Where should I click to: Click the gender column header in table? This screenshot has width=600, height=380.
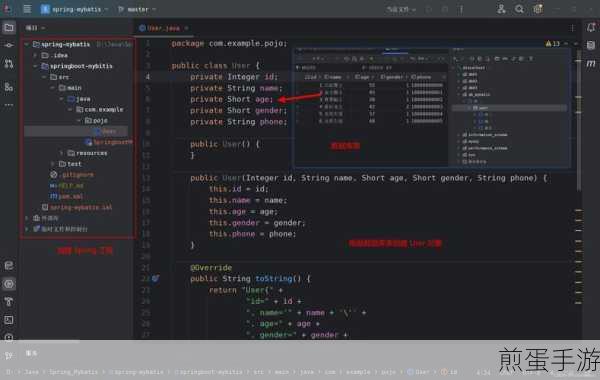392,77
